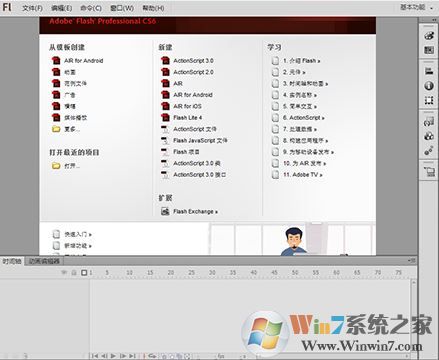Screen dimensions: 439x360
Task: Click the Fl application logo
Action: click(7, 7)
